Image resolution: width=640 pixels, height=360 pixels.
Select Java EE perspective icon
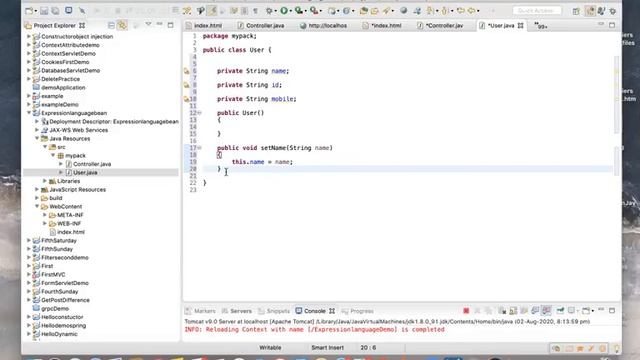click(x=590, y=11)
